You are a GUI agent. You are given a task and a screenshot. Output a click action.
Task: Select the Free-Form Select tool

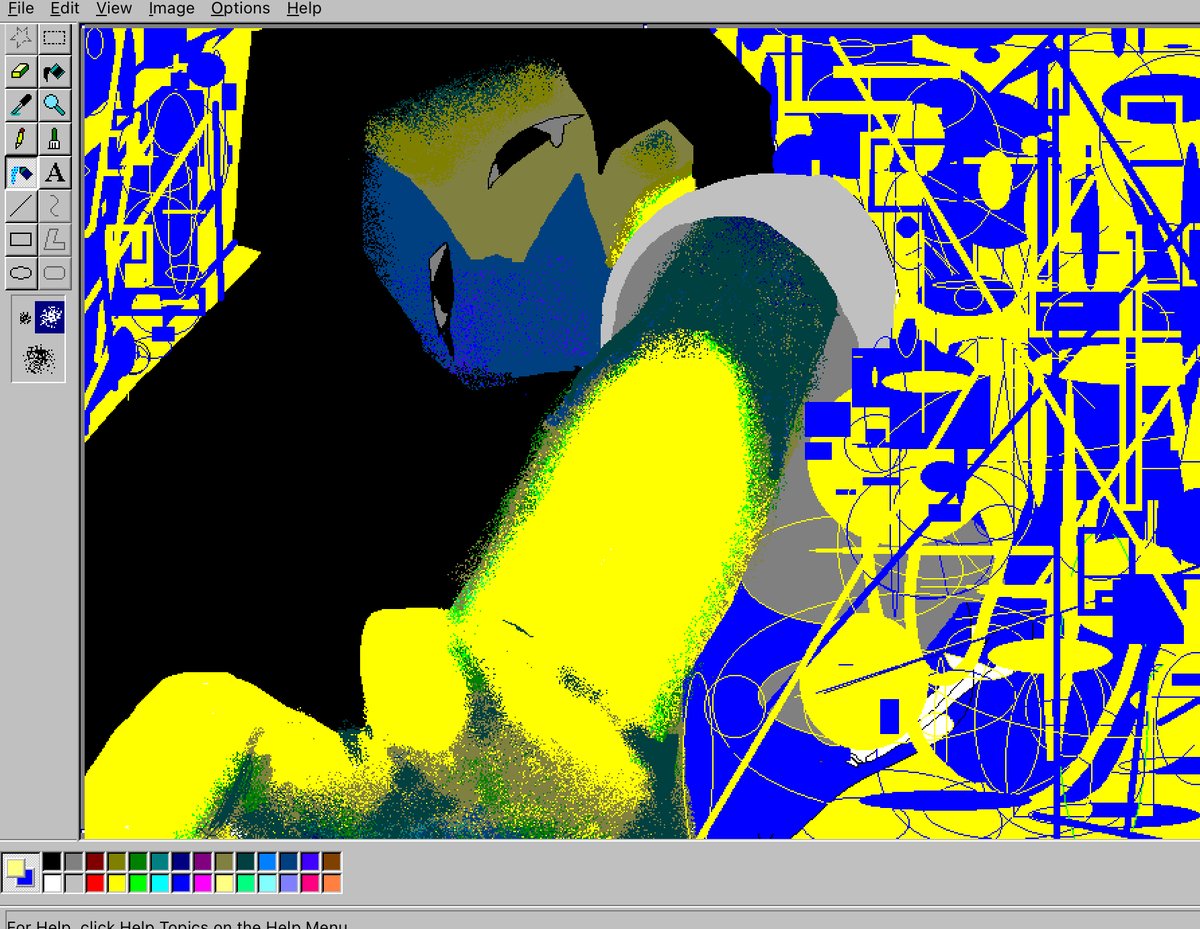pos(21,39)
